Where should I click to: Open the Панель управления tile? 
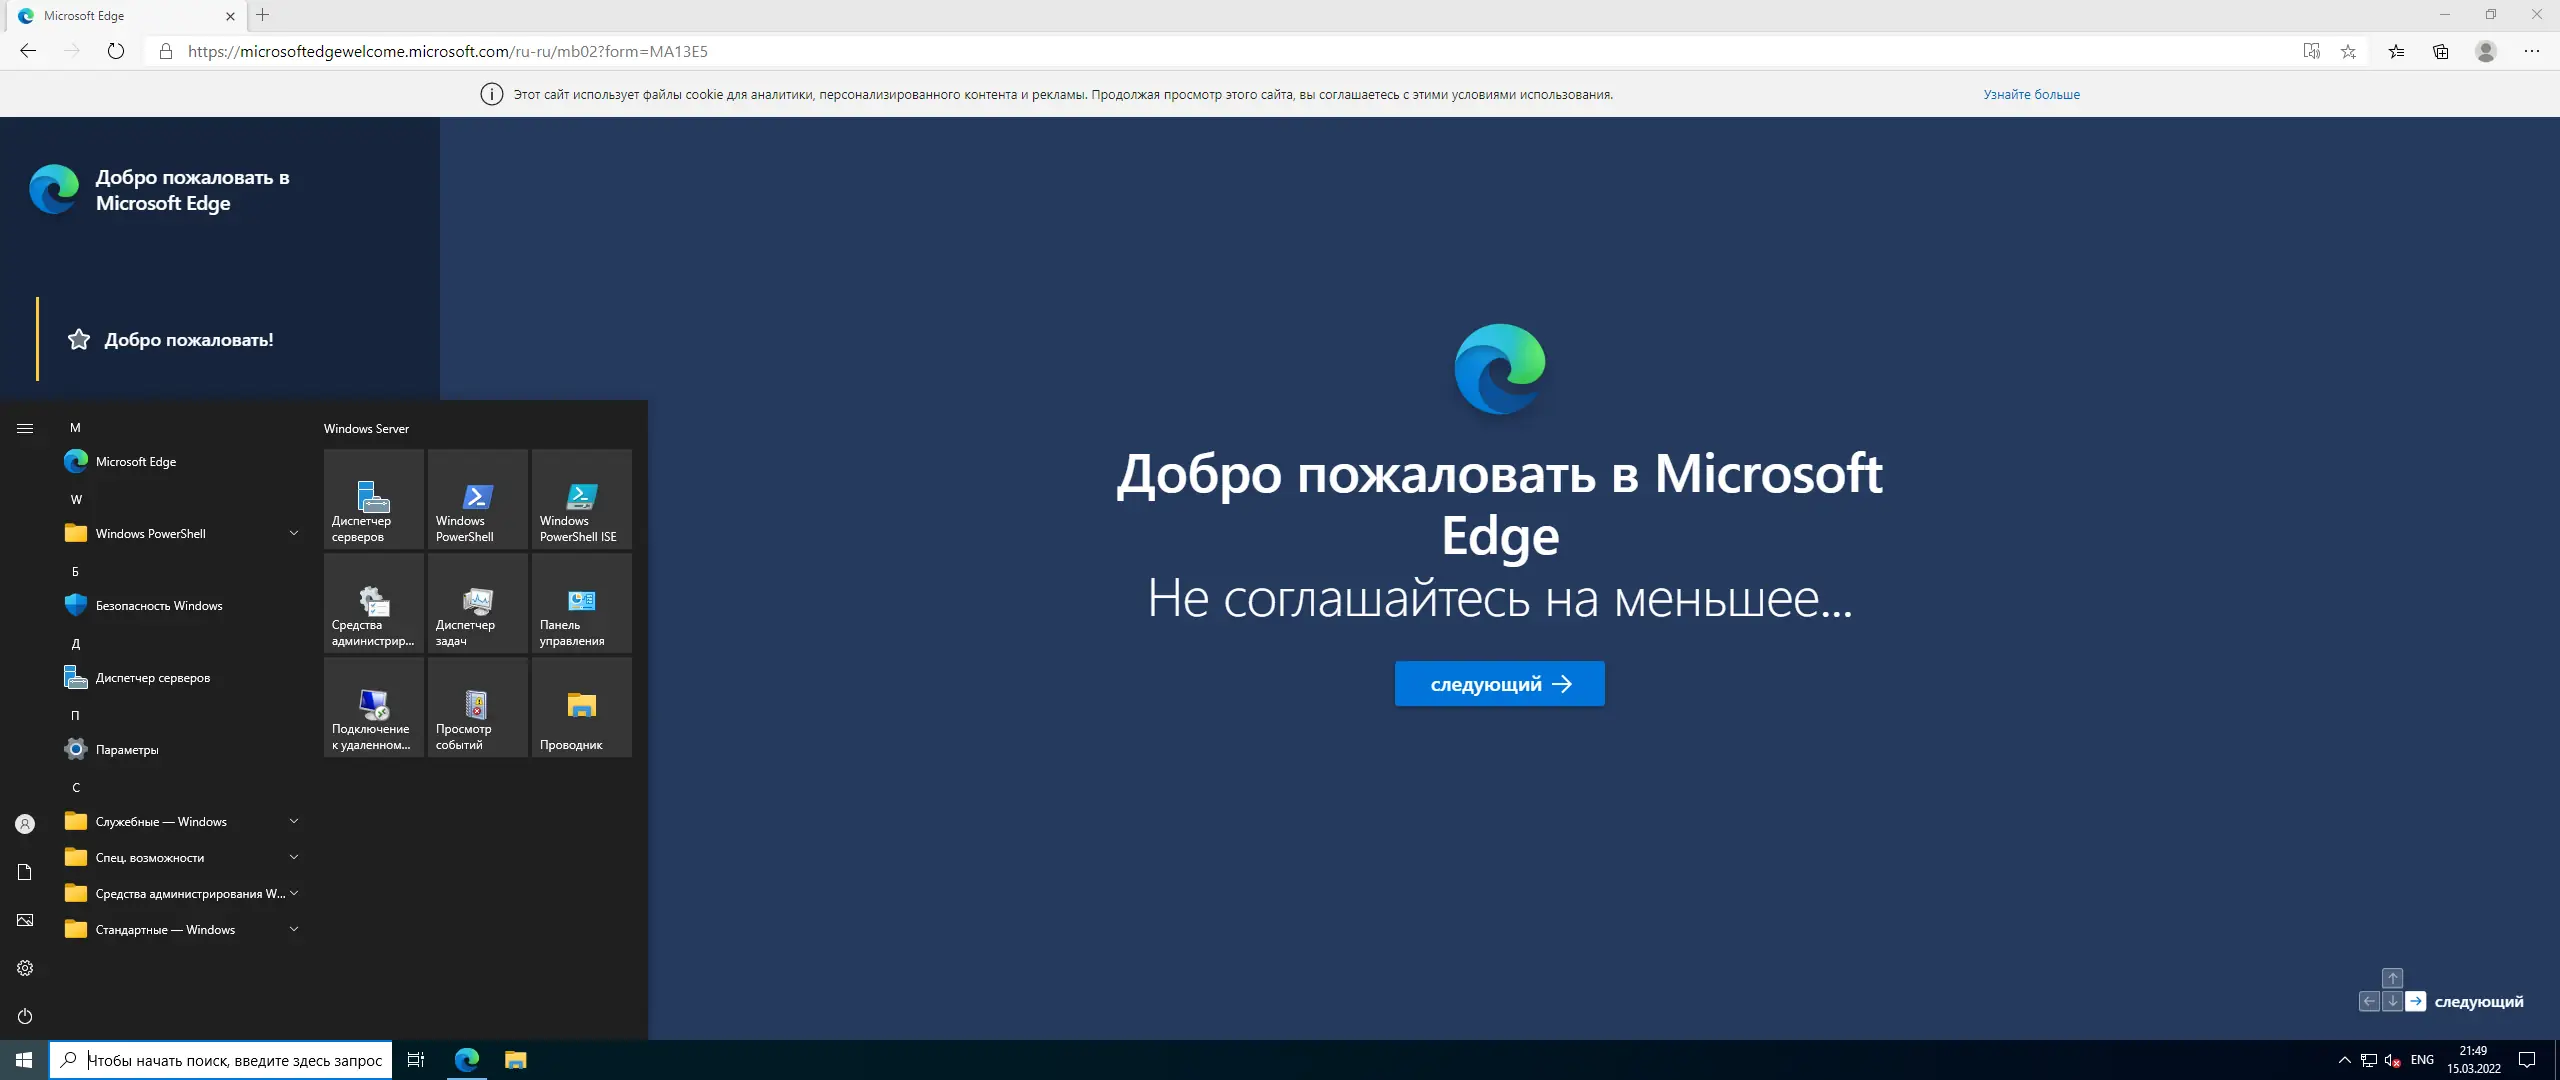(x=581, y=603)
